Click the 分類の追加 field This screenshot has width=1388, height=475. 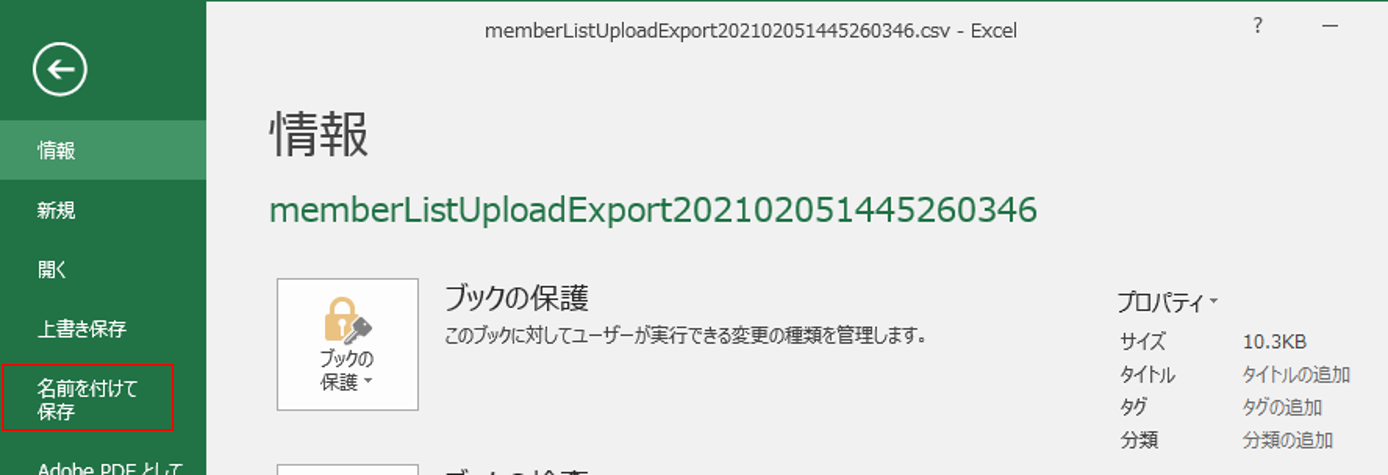pyautogui.click(x=1288, y=440)
